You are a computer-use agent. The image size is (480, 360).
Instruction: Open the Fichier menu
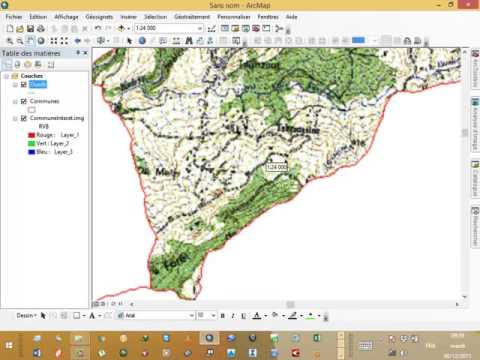pos(14,17)
